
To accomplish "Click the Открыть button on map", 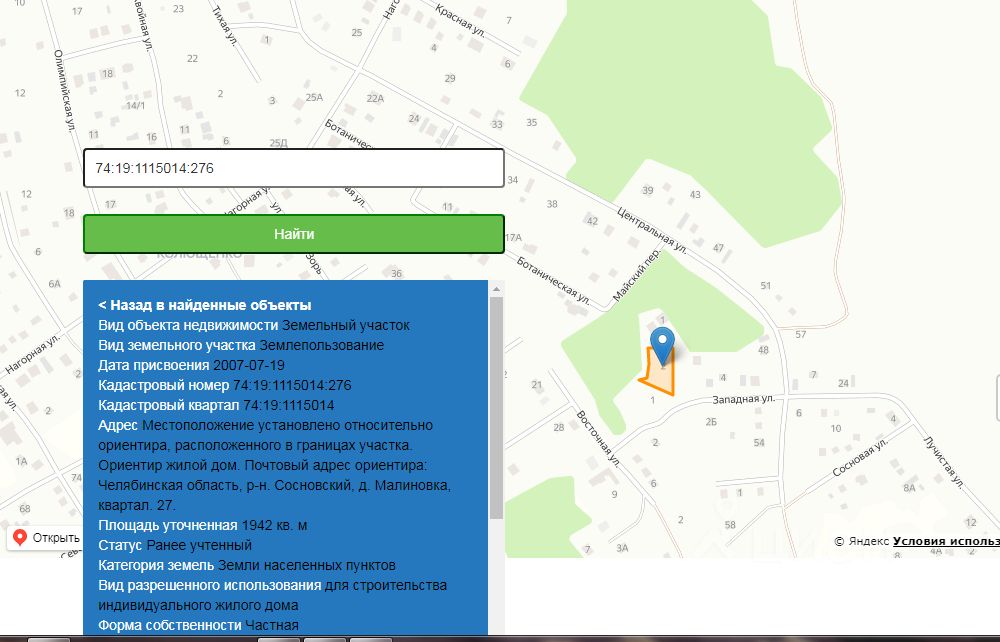I will pos(55,537).
